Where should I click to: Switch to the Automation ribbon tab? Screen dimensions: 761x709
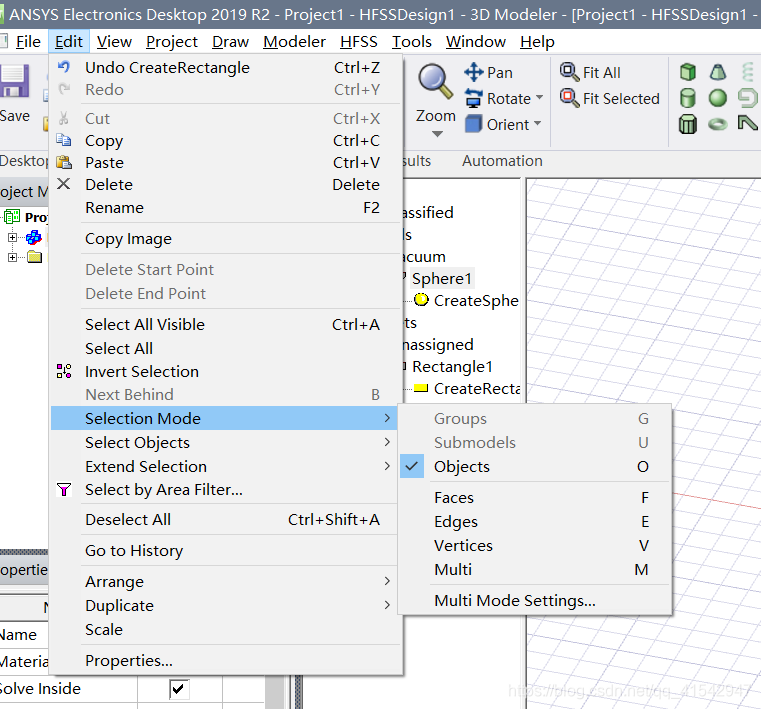click(x=502, y=161)
